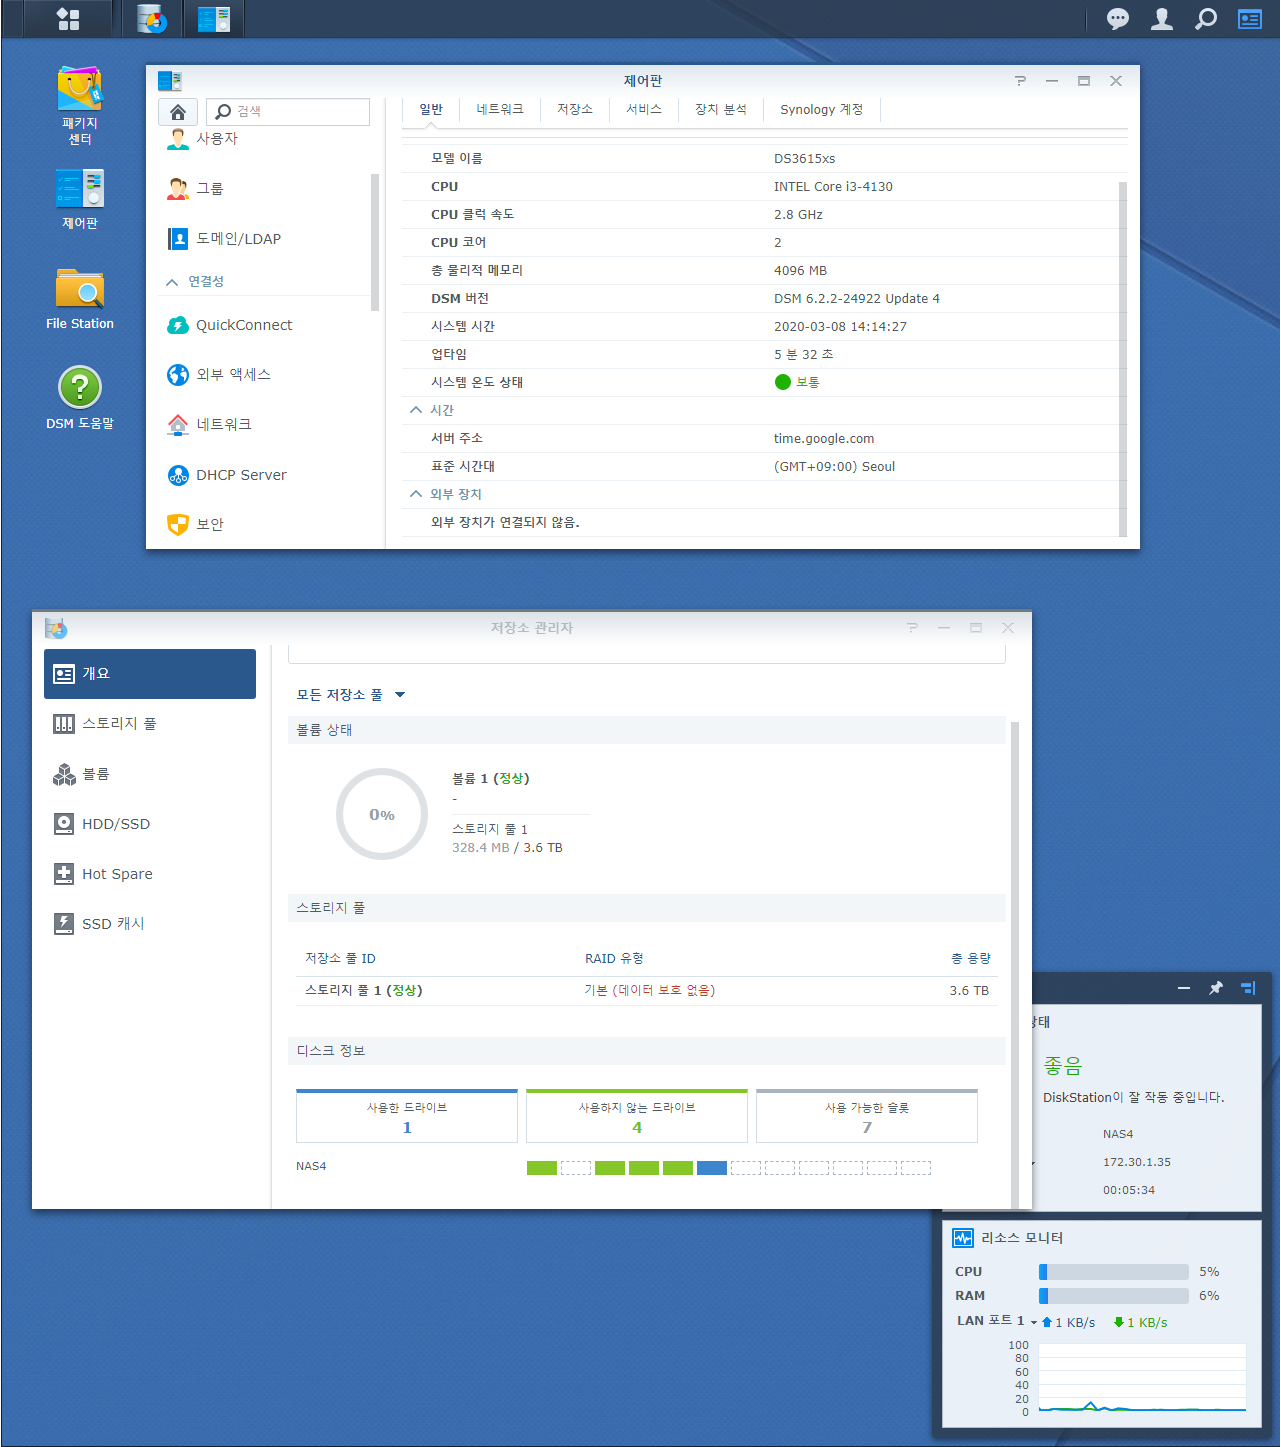This screenshot has height=1447, width=1281.
Task: Open Control Panel help question mark
Action: [1020, 81]
